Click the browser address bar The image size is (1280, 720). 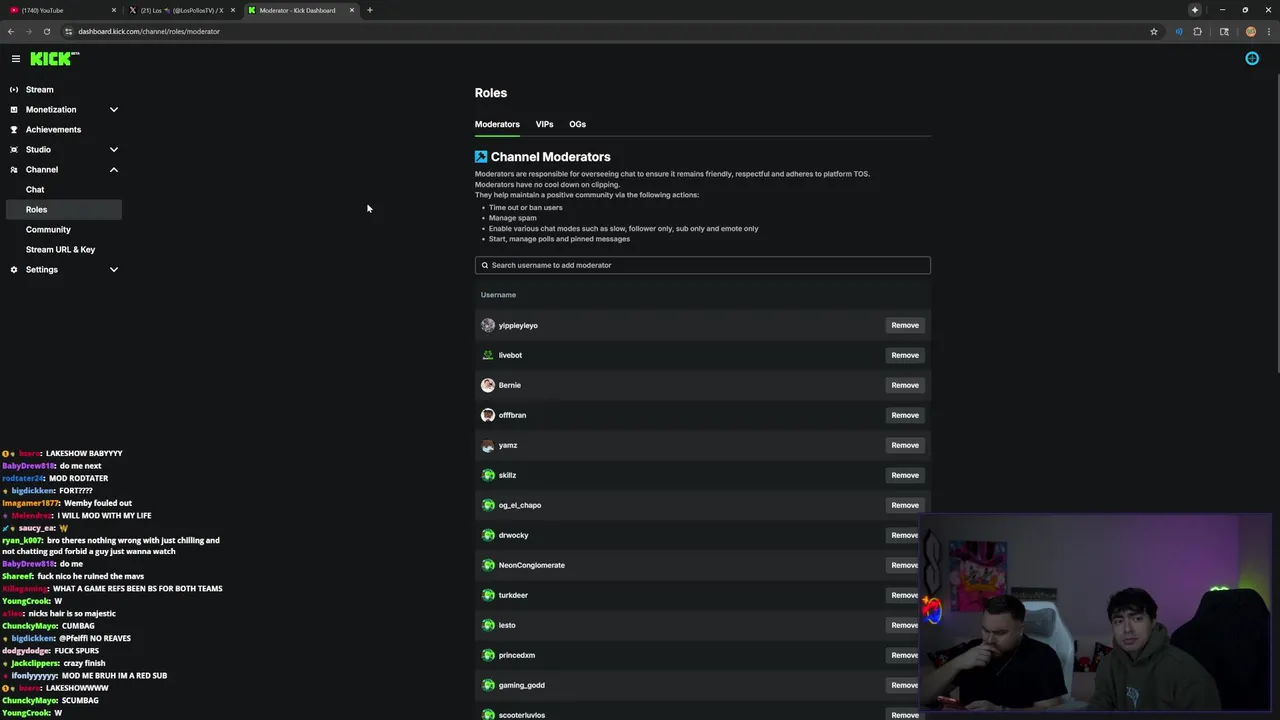pos(600,31)
